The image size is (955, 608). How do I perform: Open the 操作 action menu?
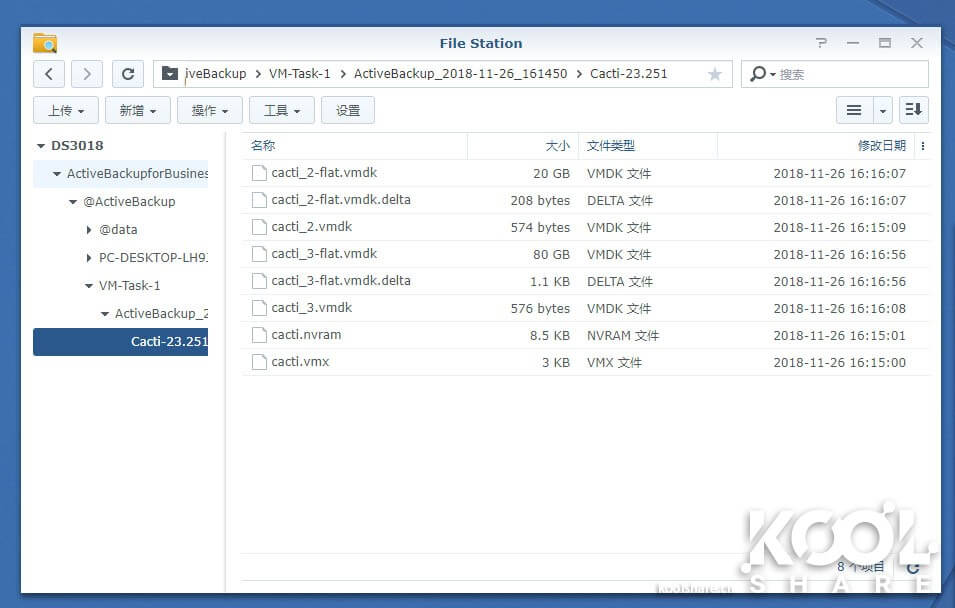click(x=210, y=110)
